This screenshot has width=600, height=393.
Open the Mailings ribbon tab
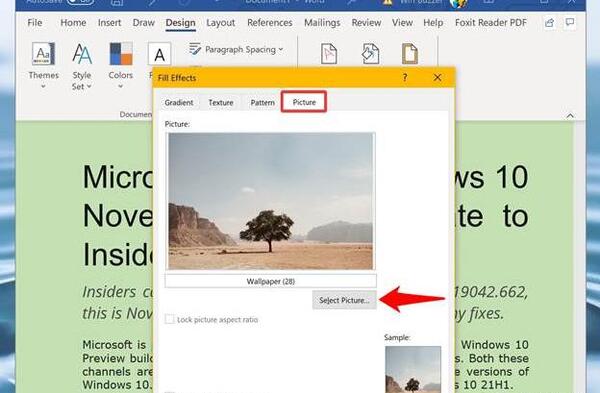coord(322,23)
